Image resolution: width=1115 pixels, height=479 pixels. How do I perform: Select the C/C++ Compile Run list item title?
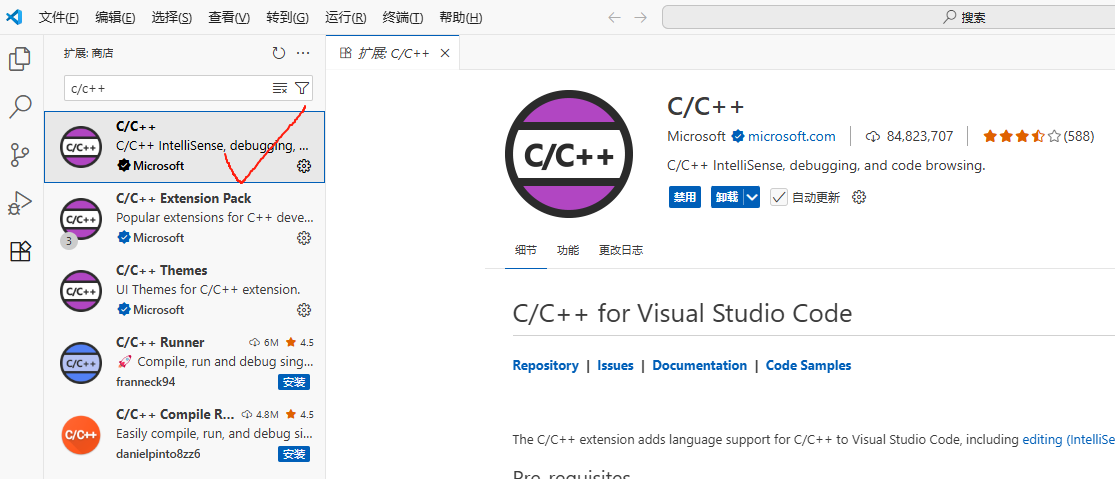(x=174, y=414)
